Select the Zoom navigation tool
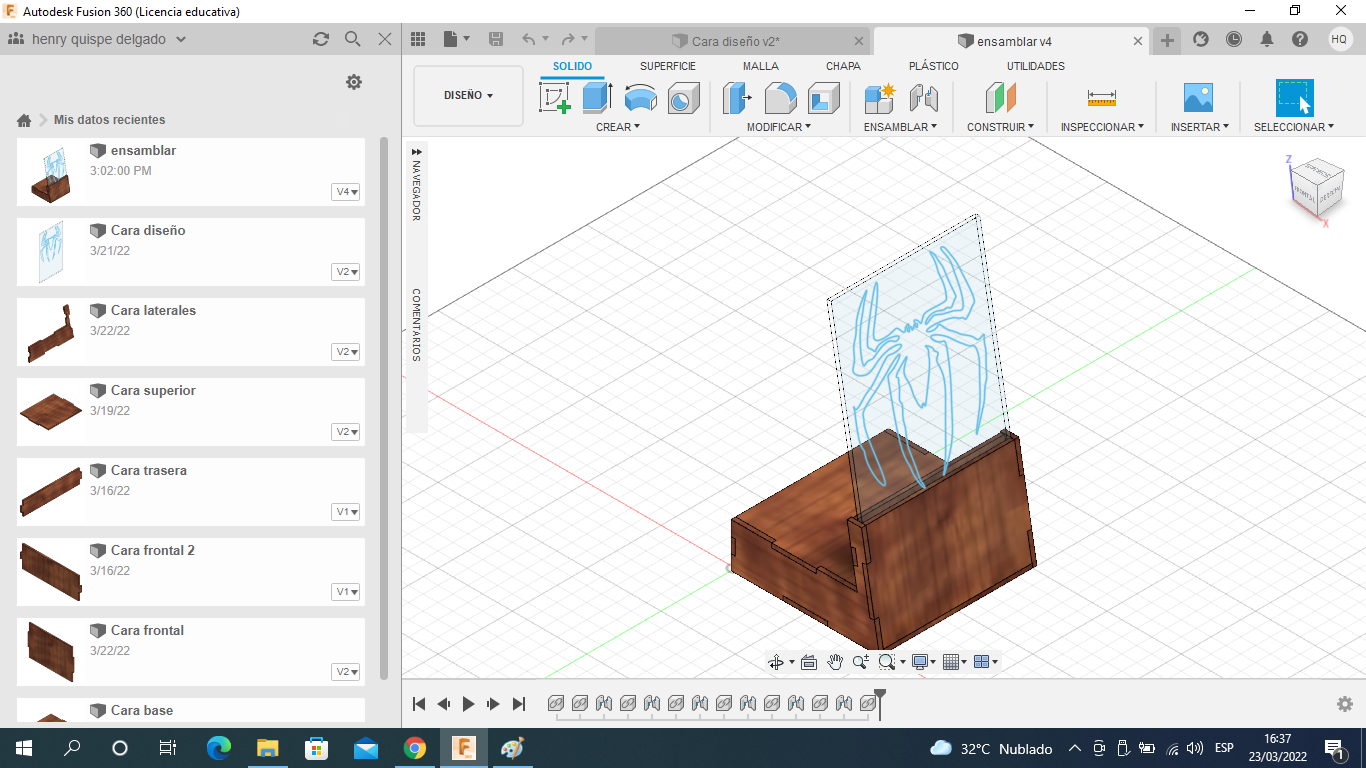Viewport: 1366px width, 768px height. [860, 662]
